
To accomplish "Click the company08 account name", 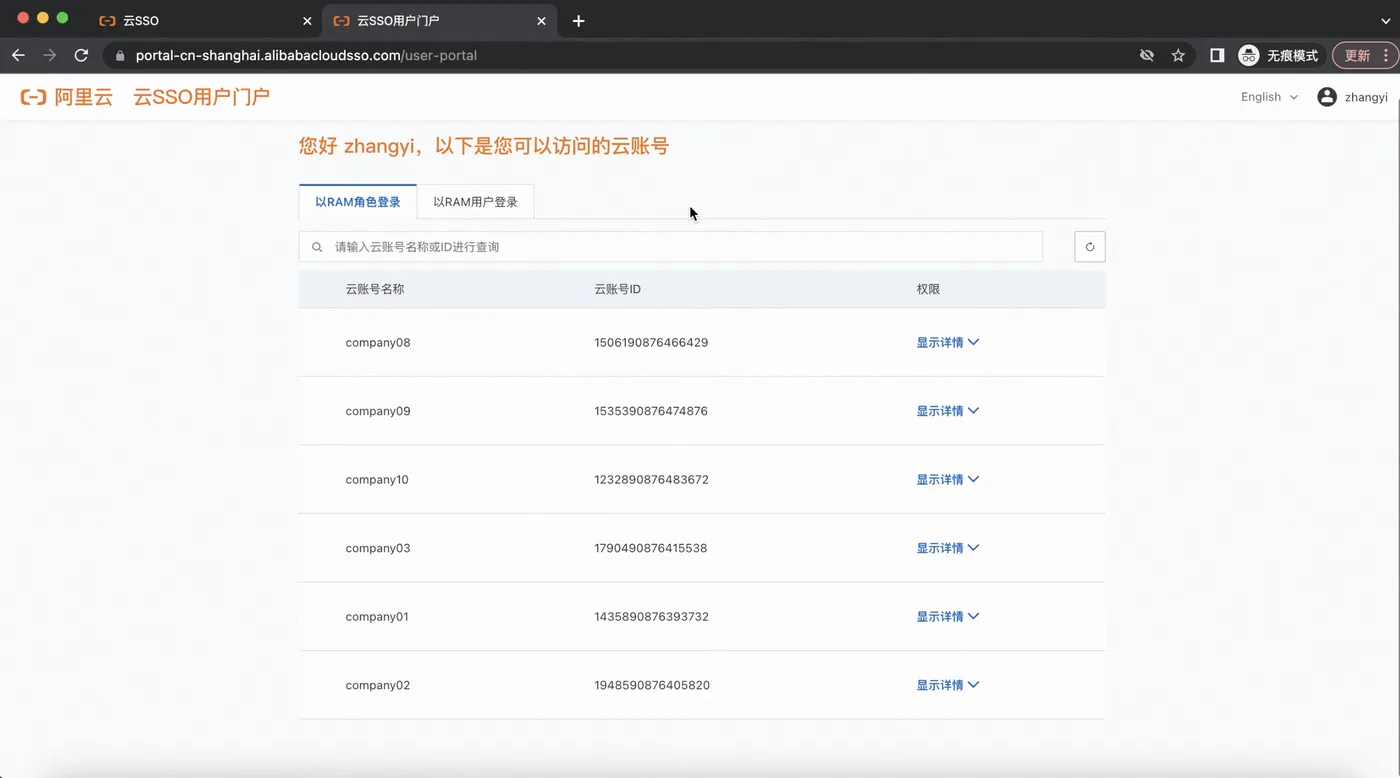I will tap(378, 342).
